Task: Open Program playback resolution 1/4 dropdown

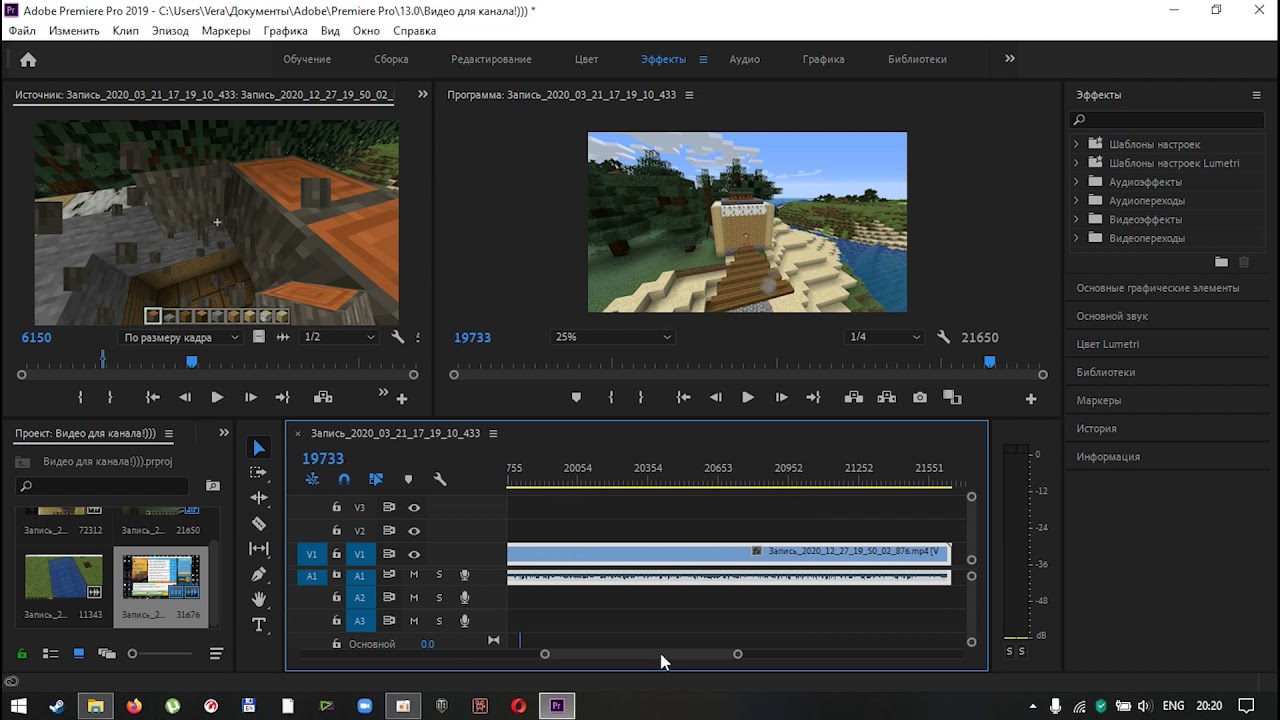Action: [x=885, y=337]
